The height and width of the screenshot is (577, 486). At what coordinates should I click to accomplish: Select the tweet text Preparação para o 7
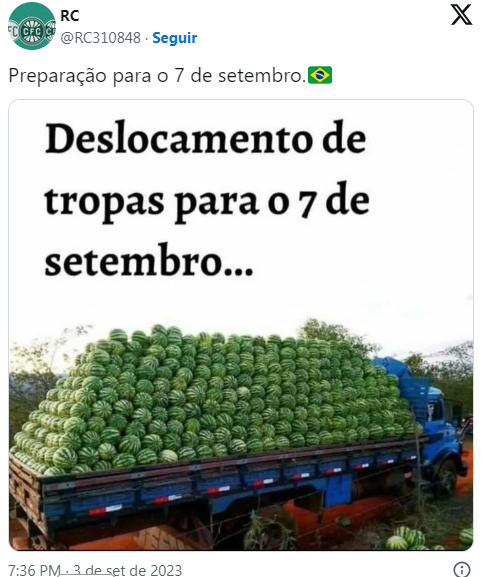[96, 76]
